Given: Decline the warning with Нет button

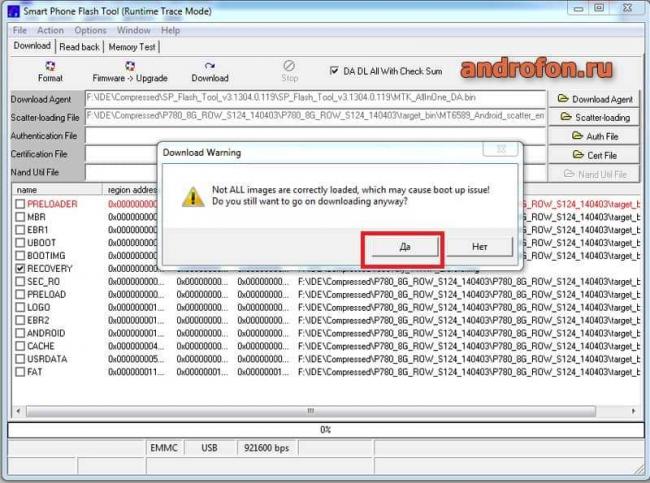Looking at the screenshot, I should tap(480, 247).
